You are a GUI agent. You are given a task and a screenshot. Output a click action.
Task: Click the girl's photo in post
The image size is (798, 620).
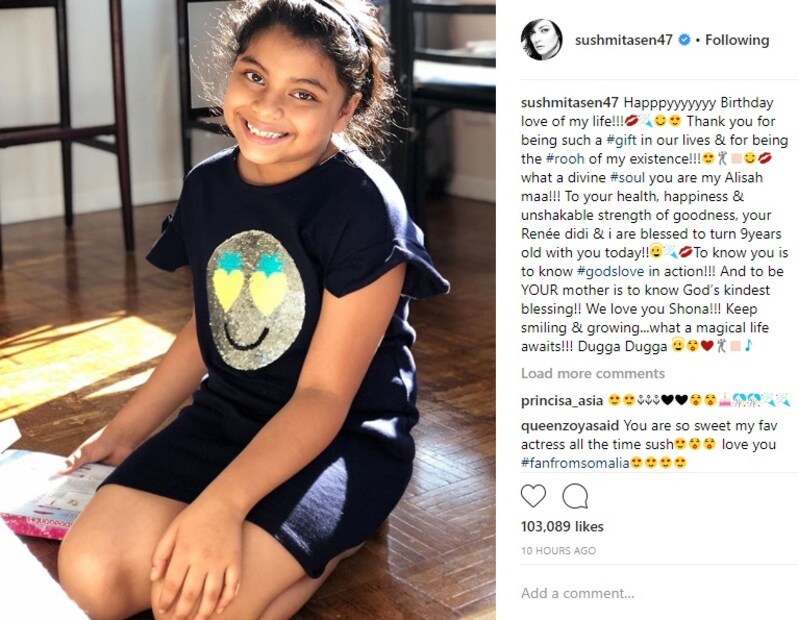[x=248, y=310]
